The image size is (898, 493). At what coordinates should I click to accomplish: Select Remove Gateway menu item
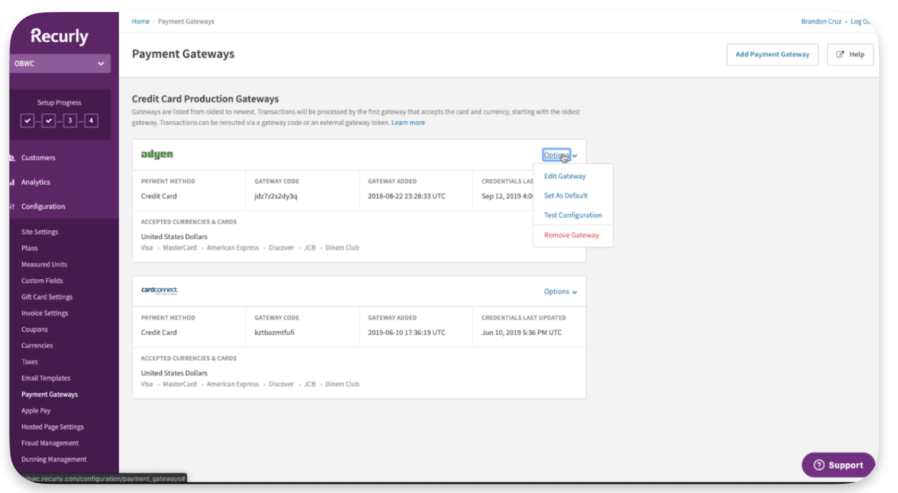click(x=571, y=235)
